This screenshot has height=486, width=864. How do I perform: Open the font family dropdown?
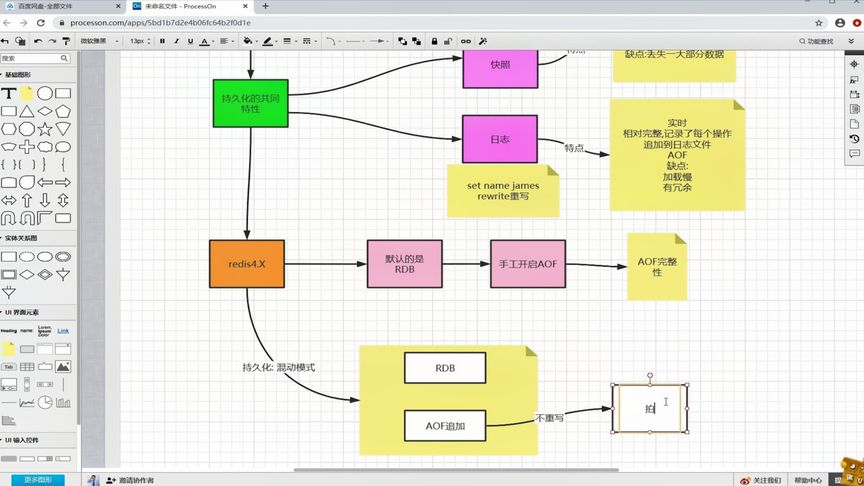[100, 41]
